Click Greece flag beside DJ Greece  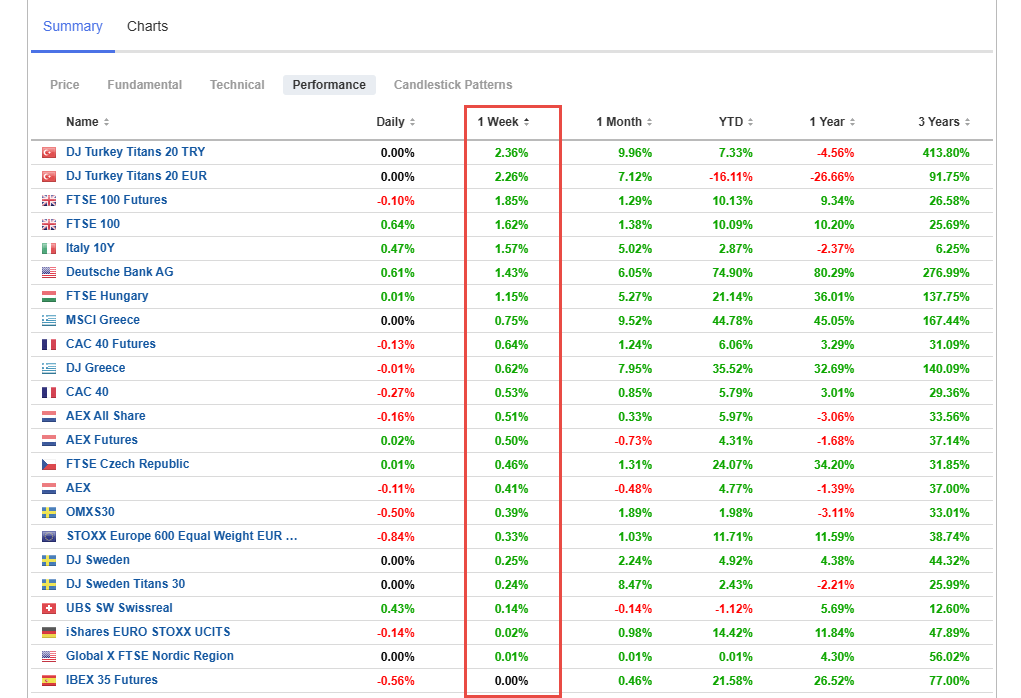click(49, 369)
